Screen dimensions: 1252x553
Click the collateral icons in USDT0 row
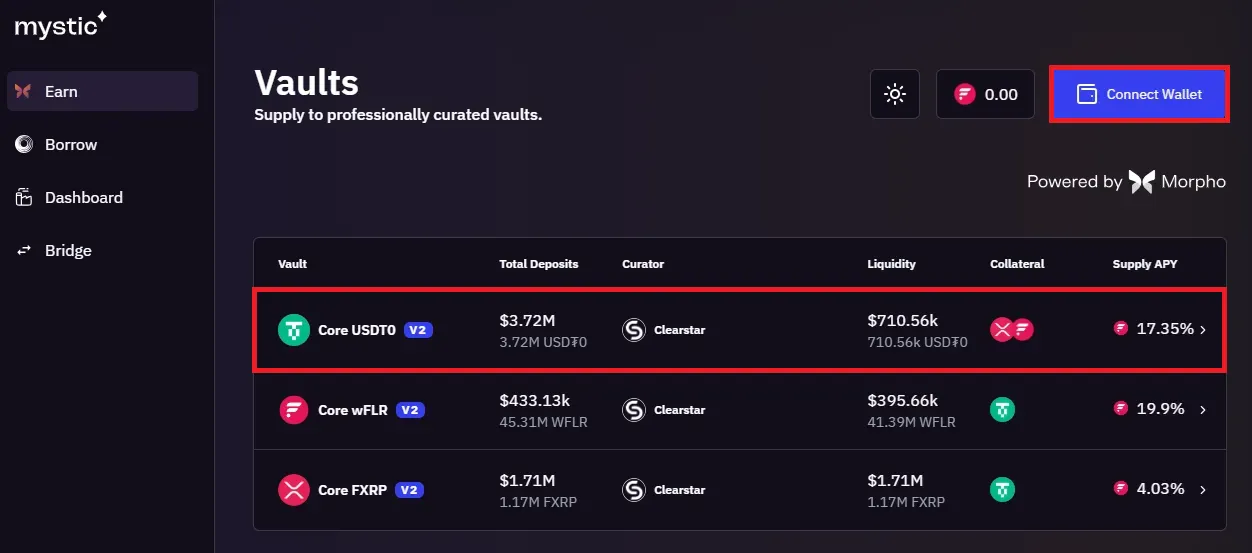[x=1011, y=329]
